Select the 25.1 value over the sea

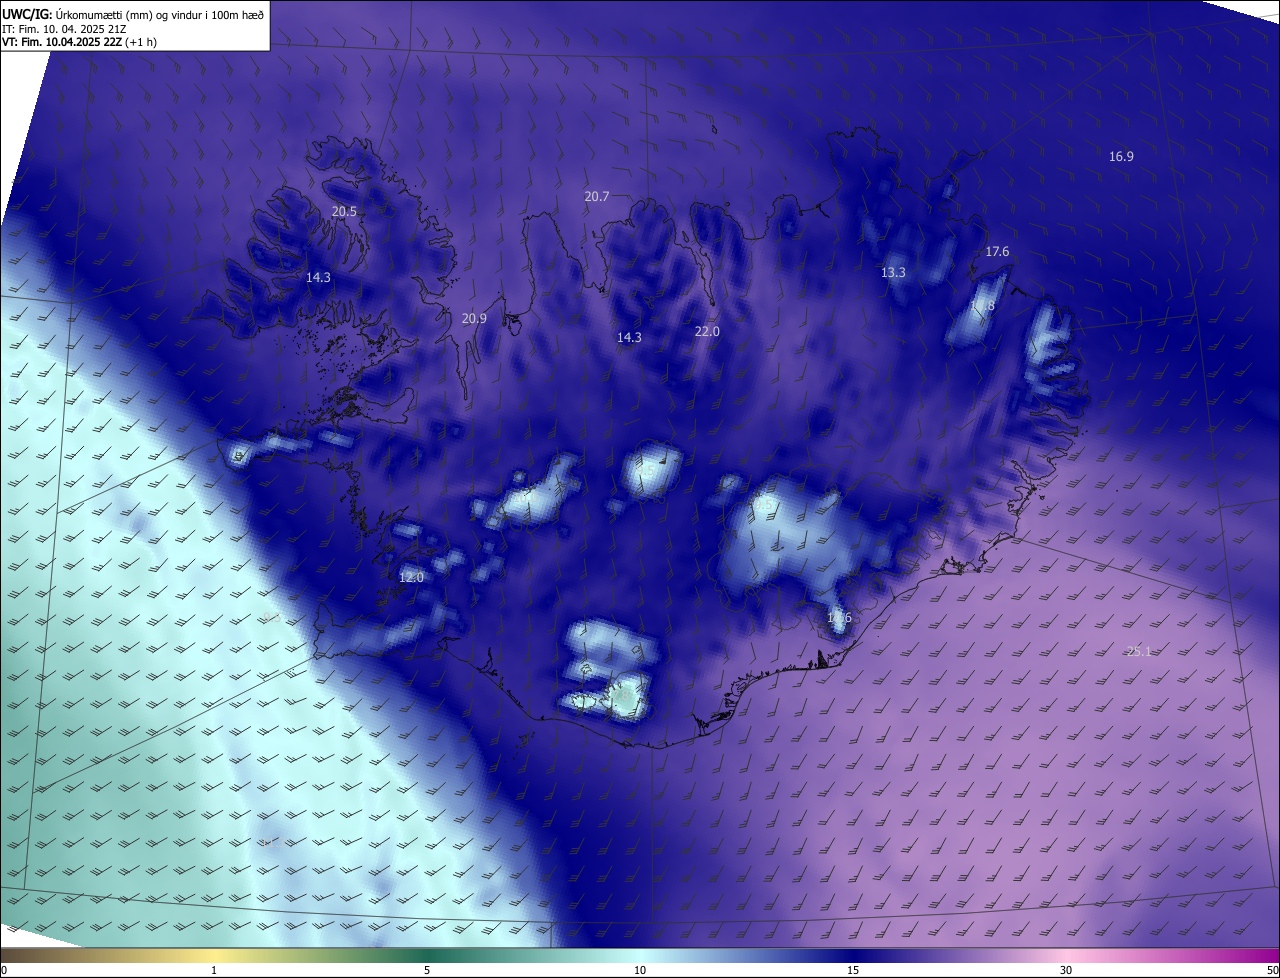click(x=1139, y=651)
